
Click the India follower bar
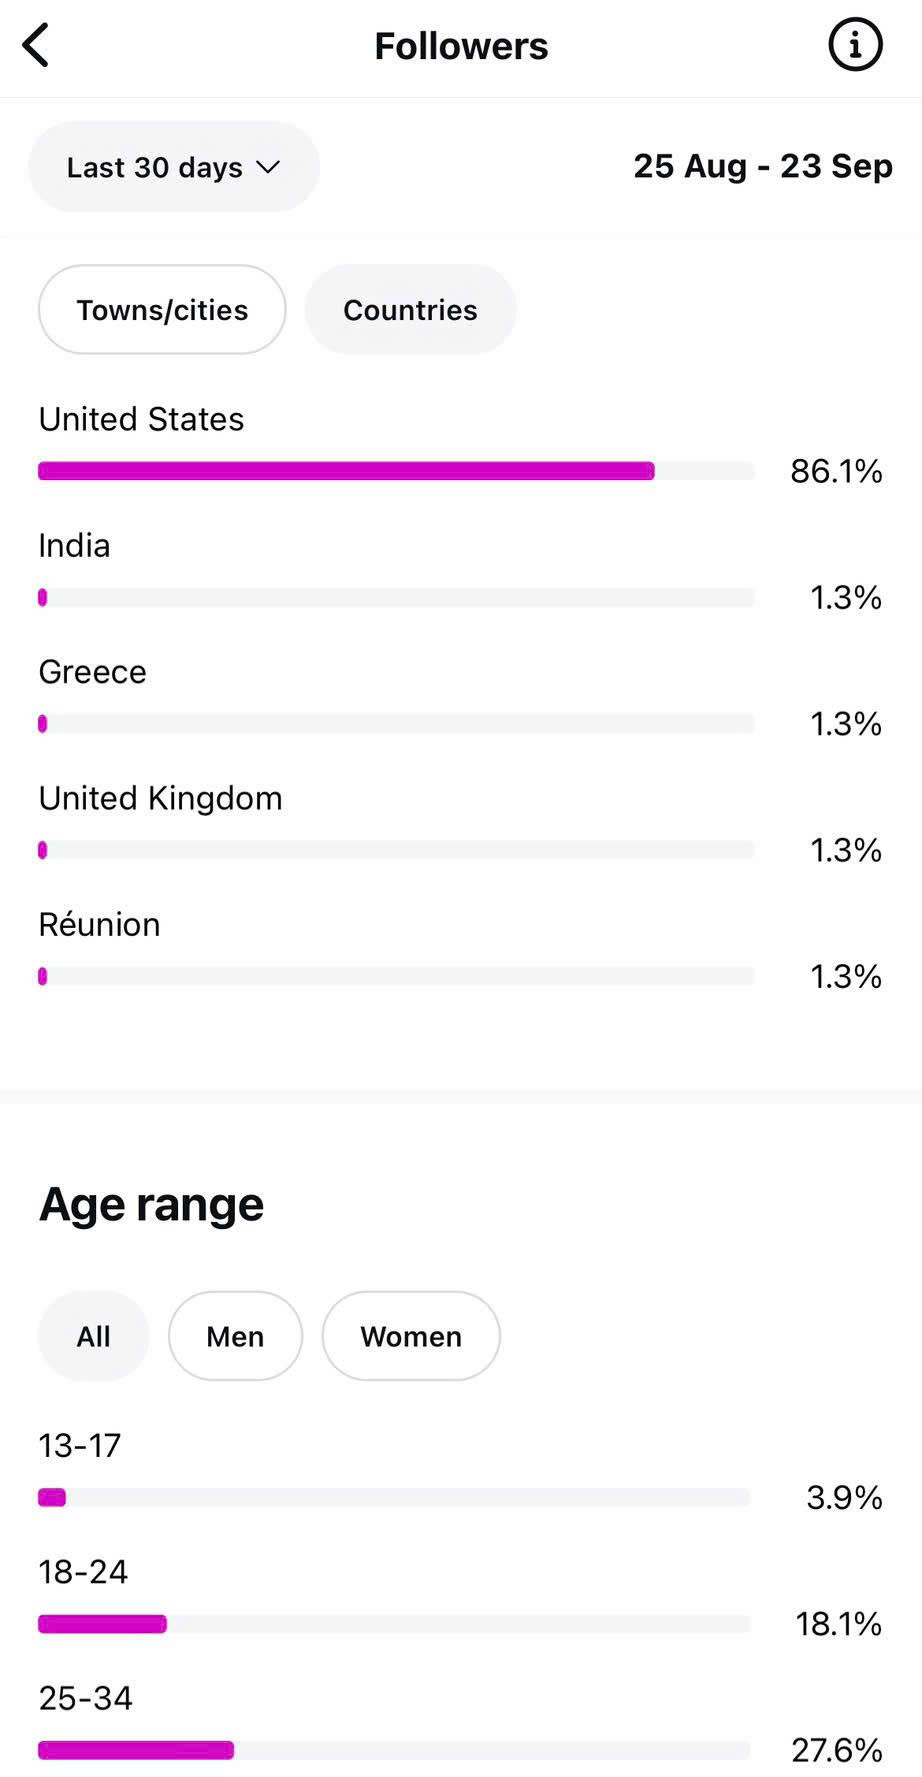(x=395, y=598)
